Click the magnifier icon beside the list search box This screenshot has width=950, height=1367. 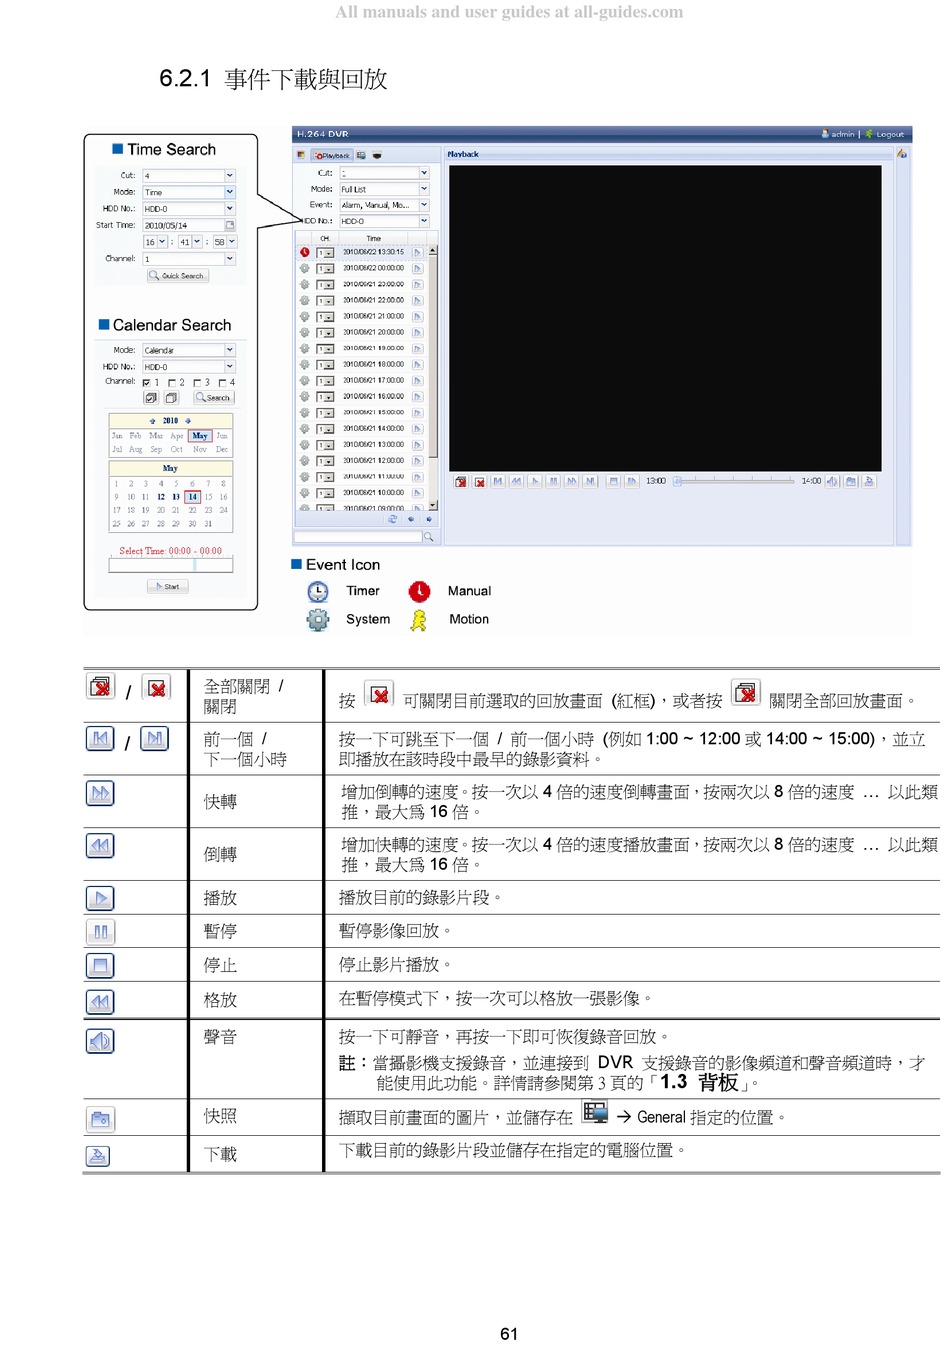point(428,537)
